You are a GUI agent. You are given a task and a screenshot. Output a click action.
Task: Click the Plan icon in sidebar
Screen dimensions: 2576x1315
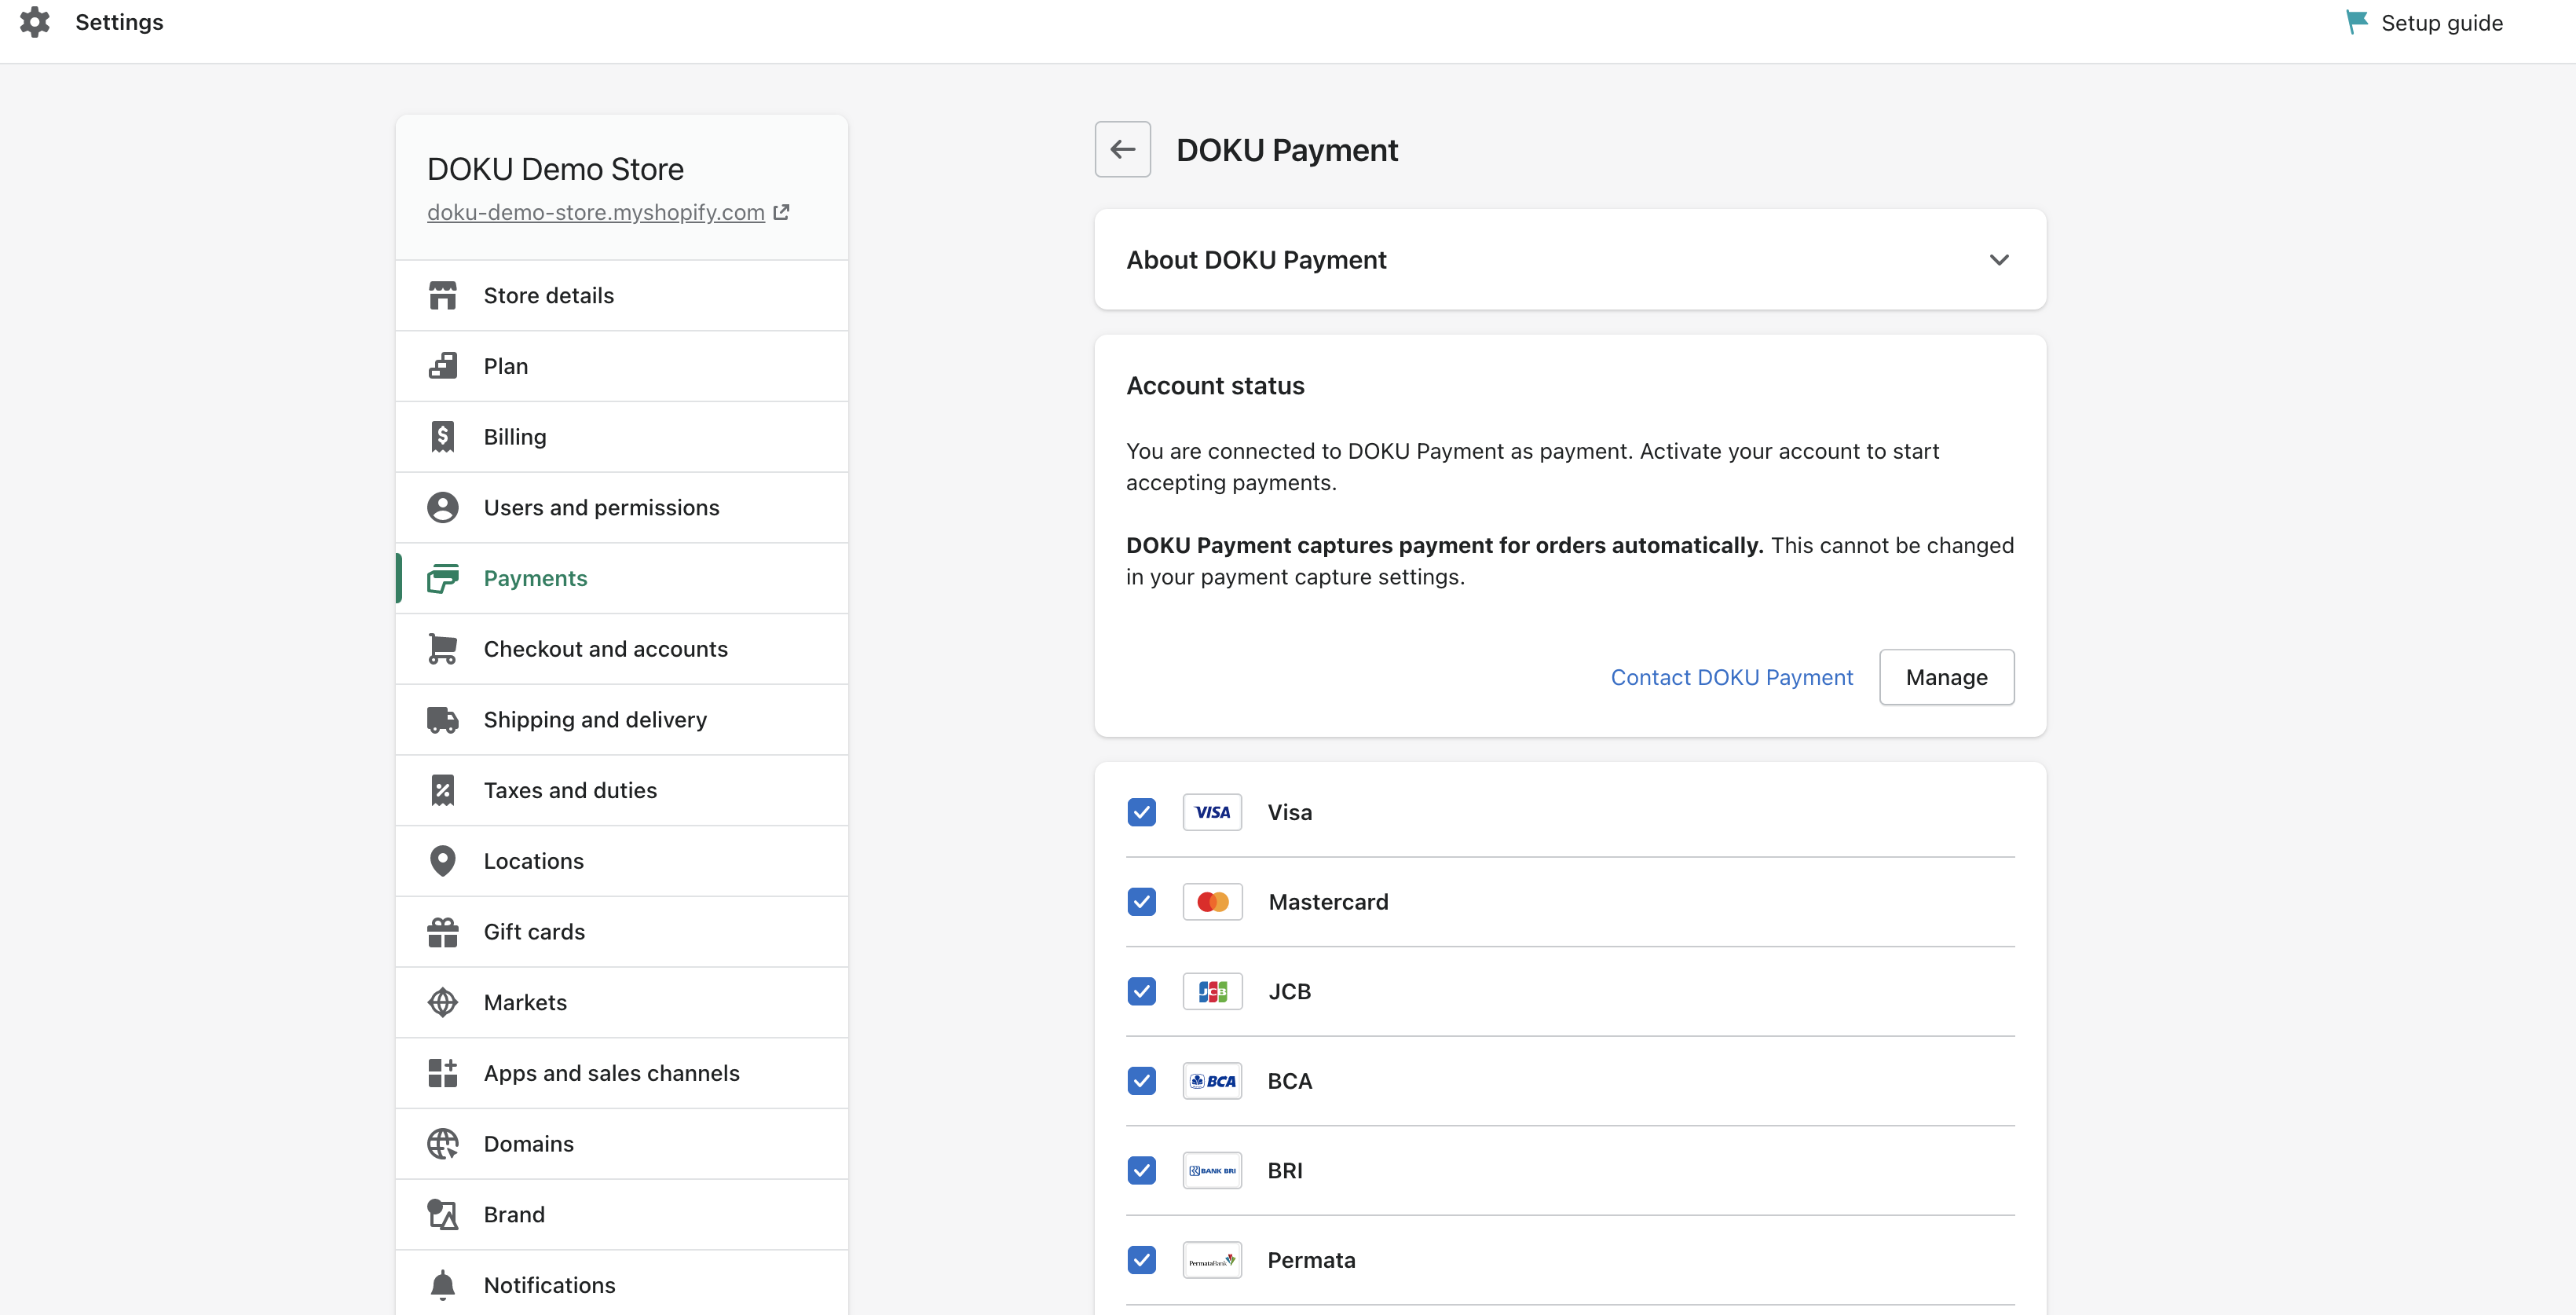click(x=443, y=366)
